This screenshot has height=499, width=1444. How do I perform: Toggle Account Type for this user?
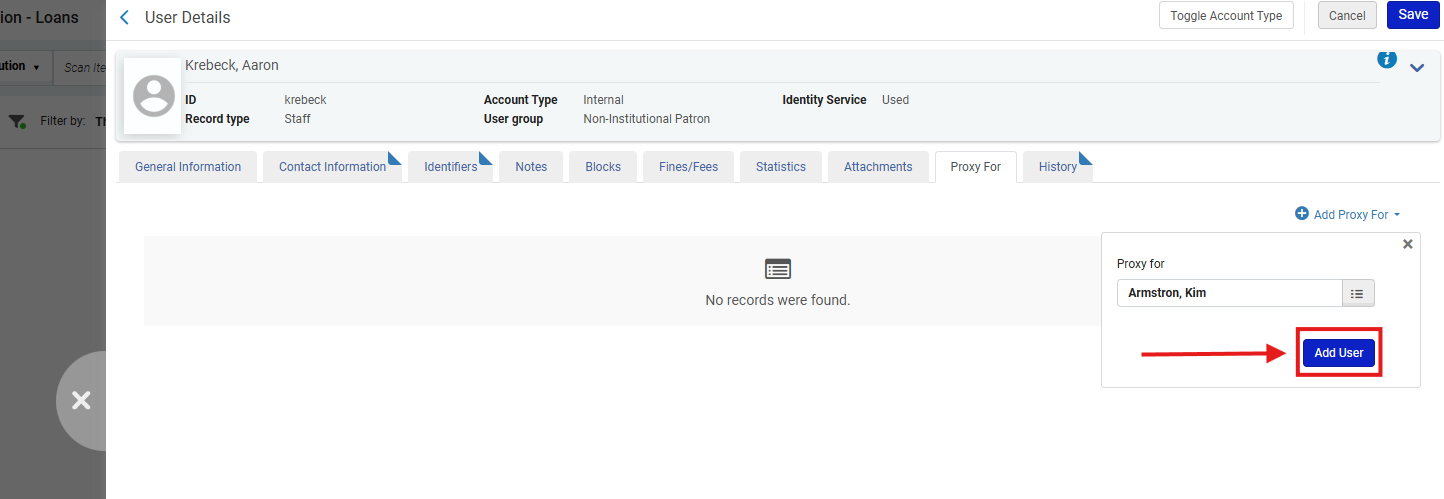(x=1226, y=16)
